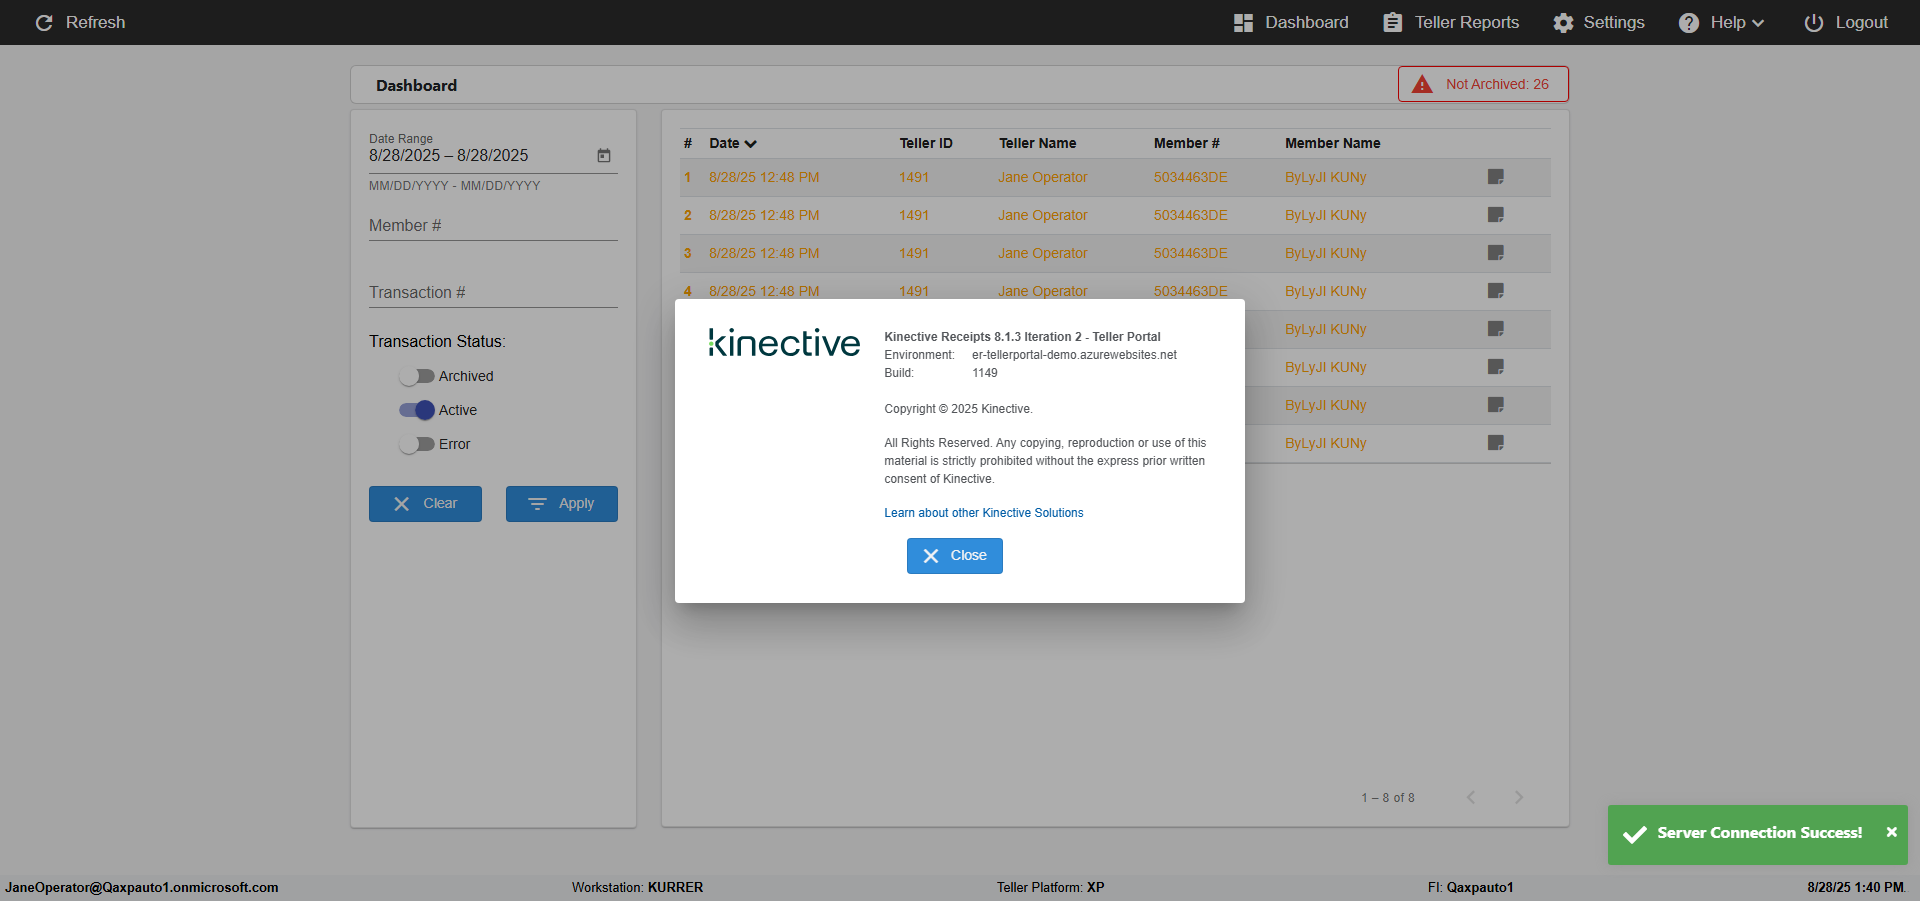
Task: Go to Teller Reports
Action: click(x=1451, y=22)
